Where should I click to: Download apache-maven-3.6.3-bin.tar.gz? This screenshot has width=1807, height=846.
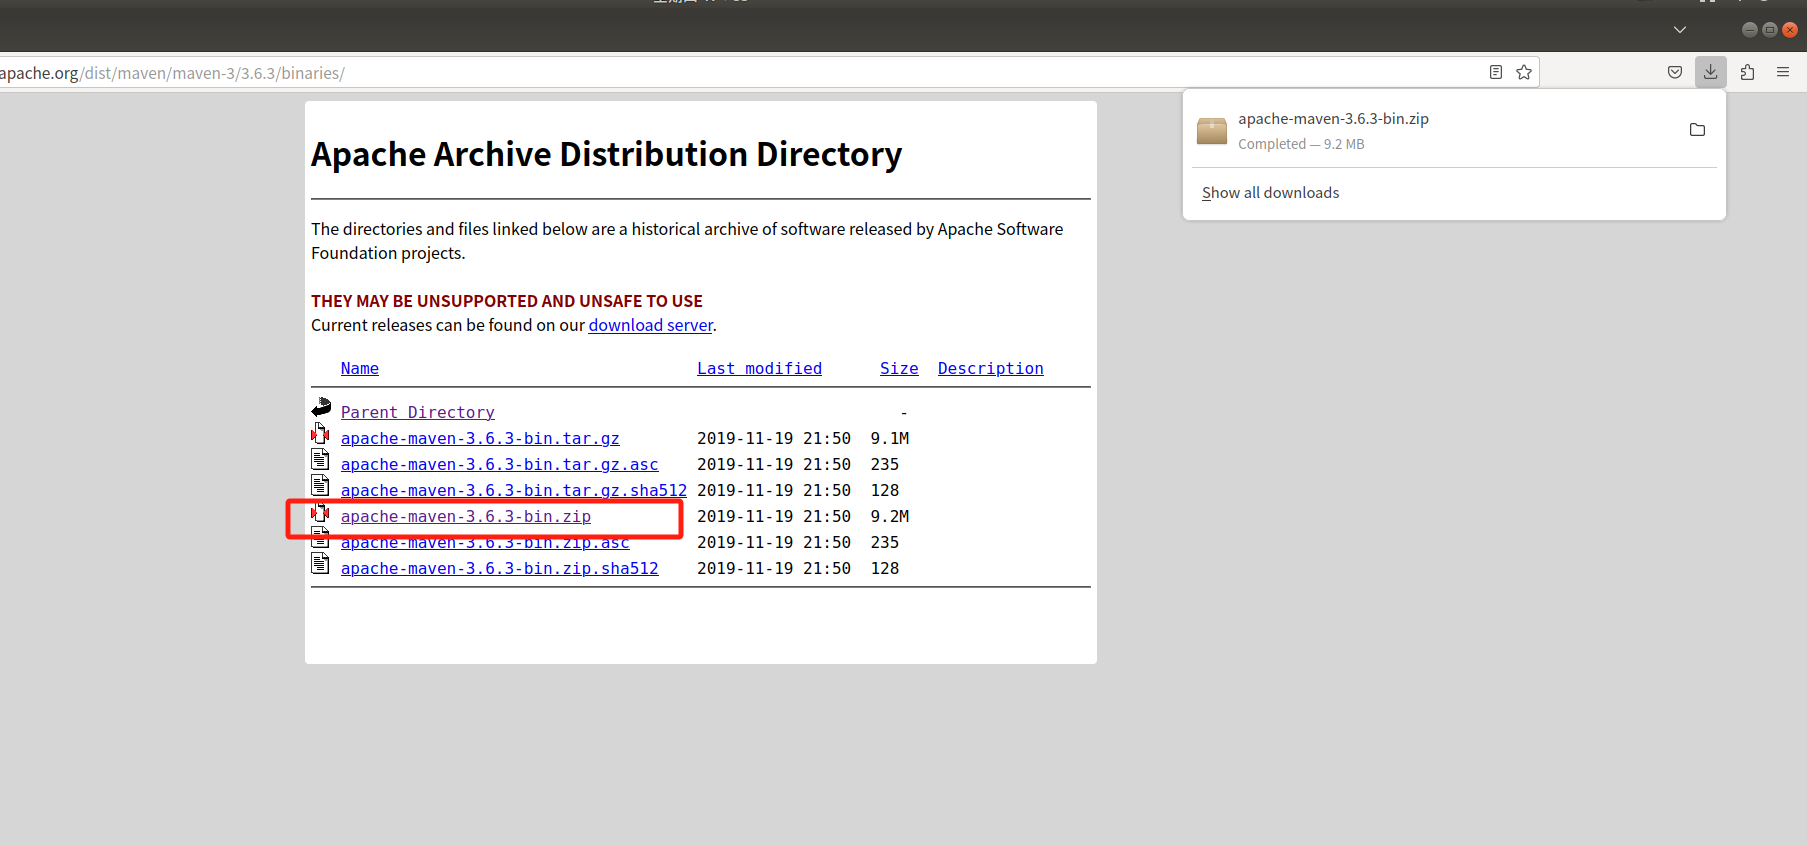[x=480, y=438]
